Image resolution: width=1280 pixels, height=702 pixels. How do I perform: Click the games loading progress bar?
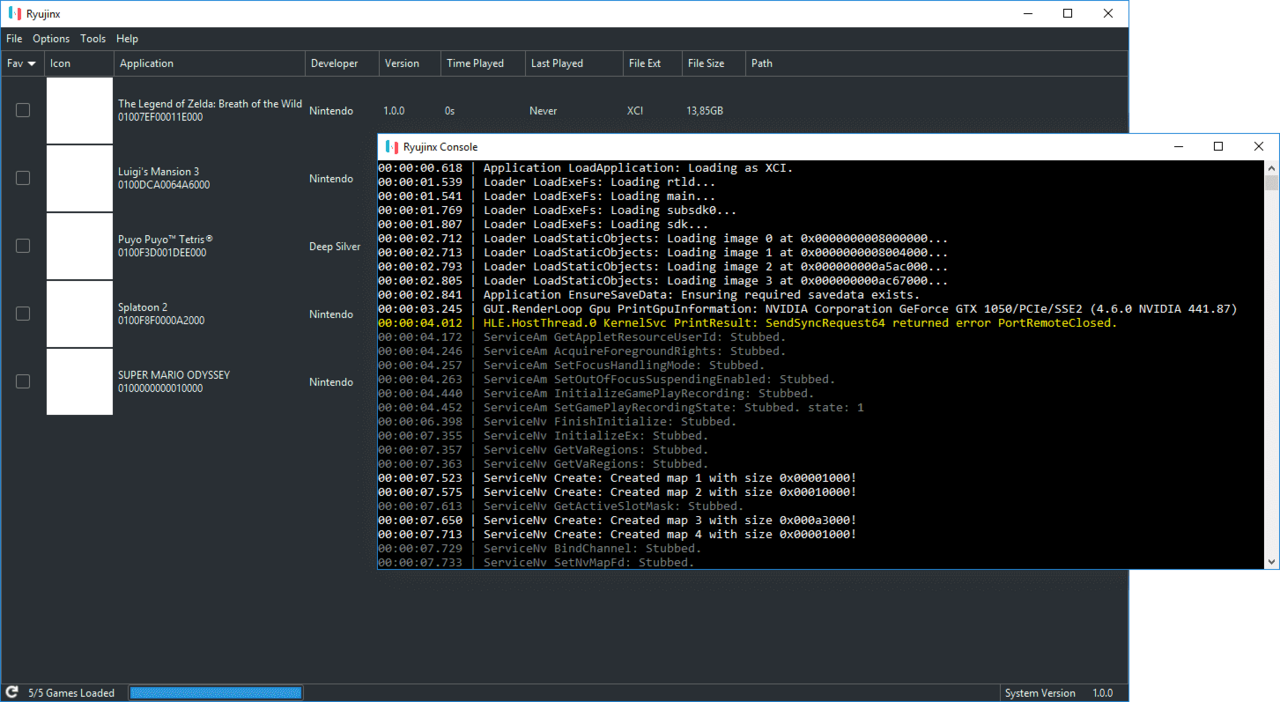[216, 693]
